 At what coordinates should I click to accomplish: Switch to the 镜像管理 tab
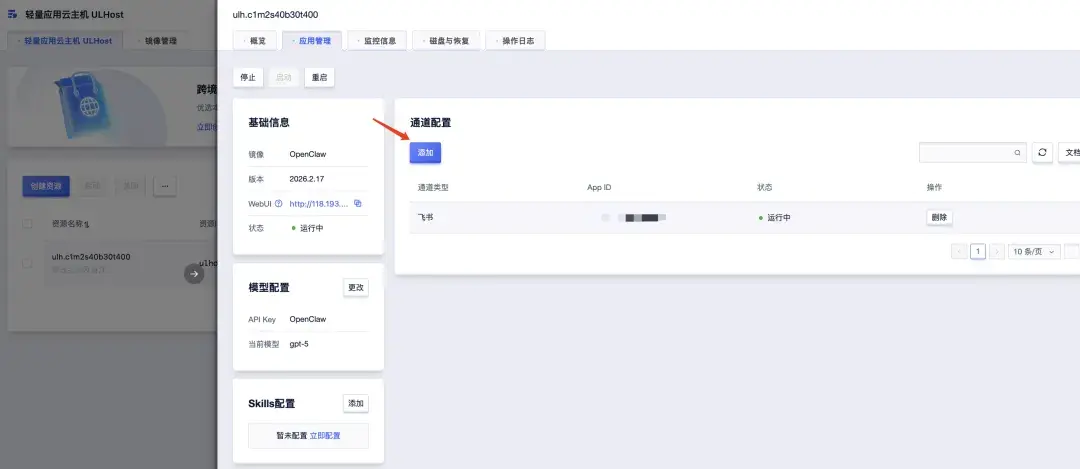158,41
